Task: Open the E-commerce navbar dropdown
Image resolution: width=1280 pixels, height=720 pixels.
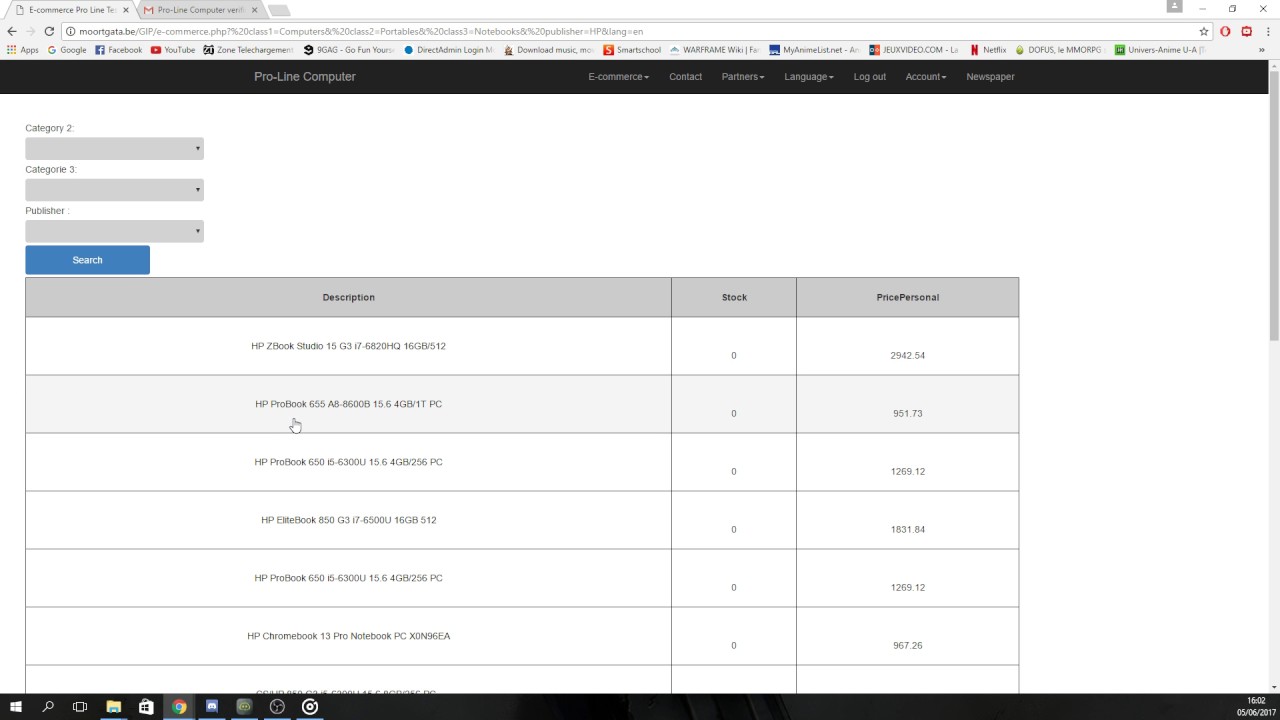Action: (x=618, y=77)
